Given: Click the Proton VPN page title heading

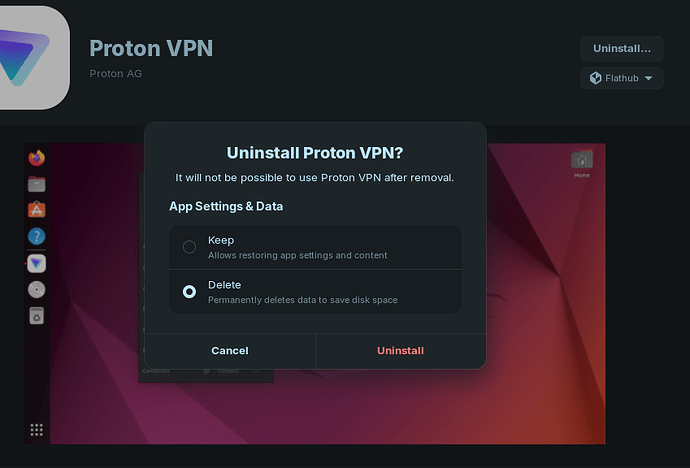Looking at the screenshot, I should [x=151, y=48].
